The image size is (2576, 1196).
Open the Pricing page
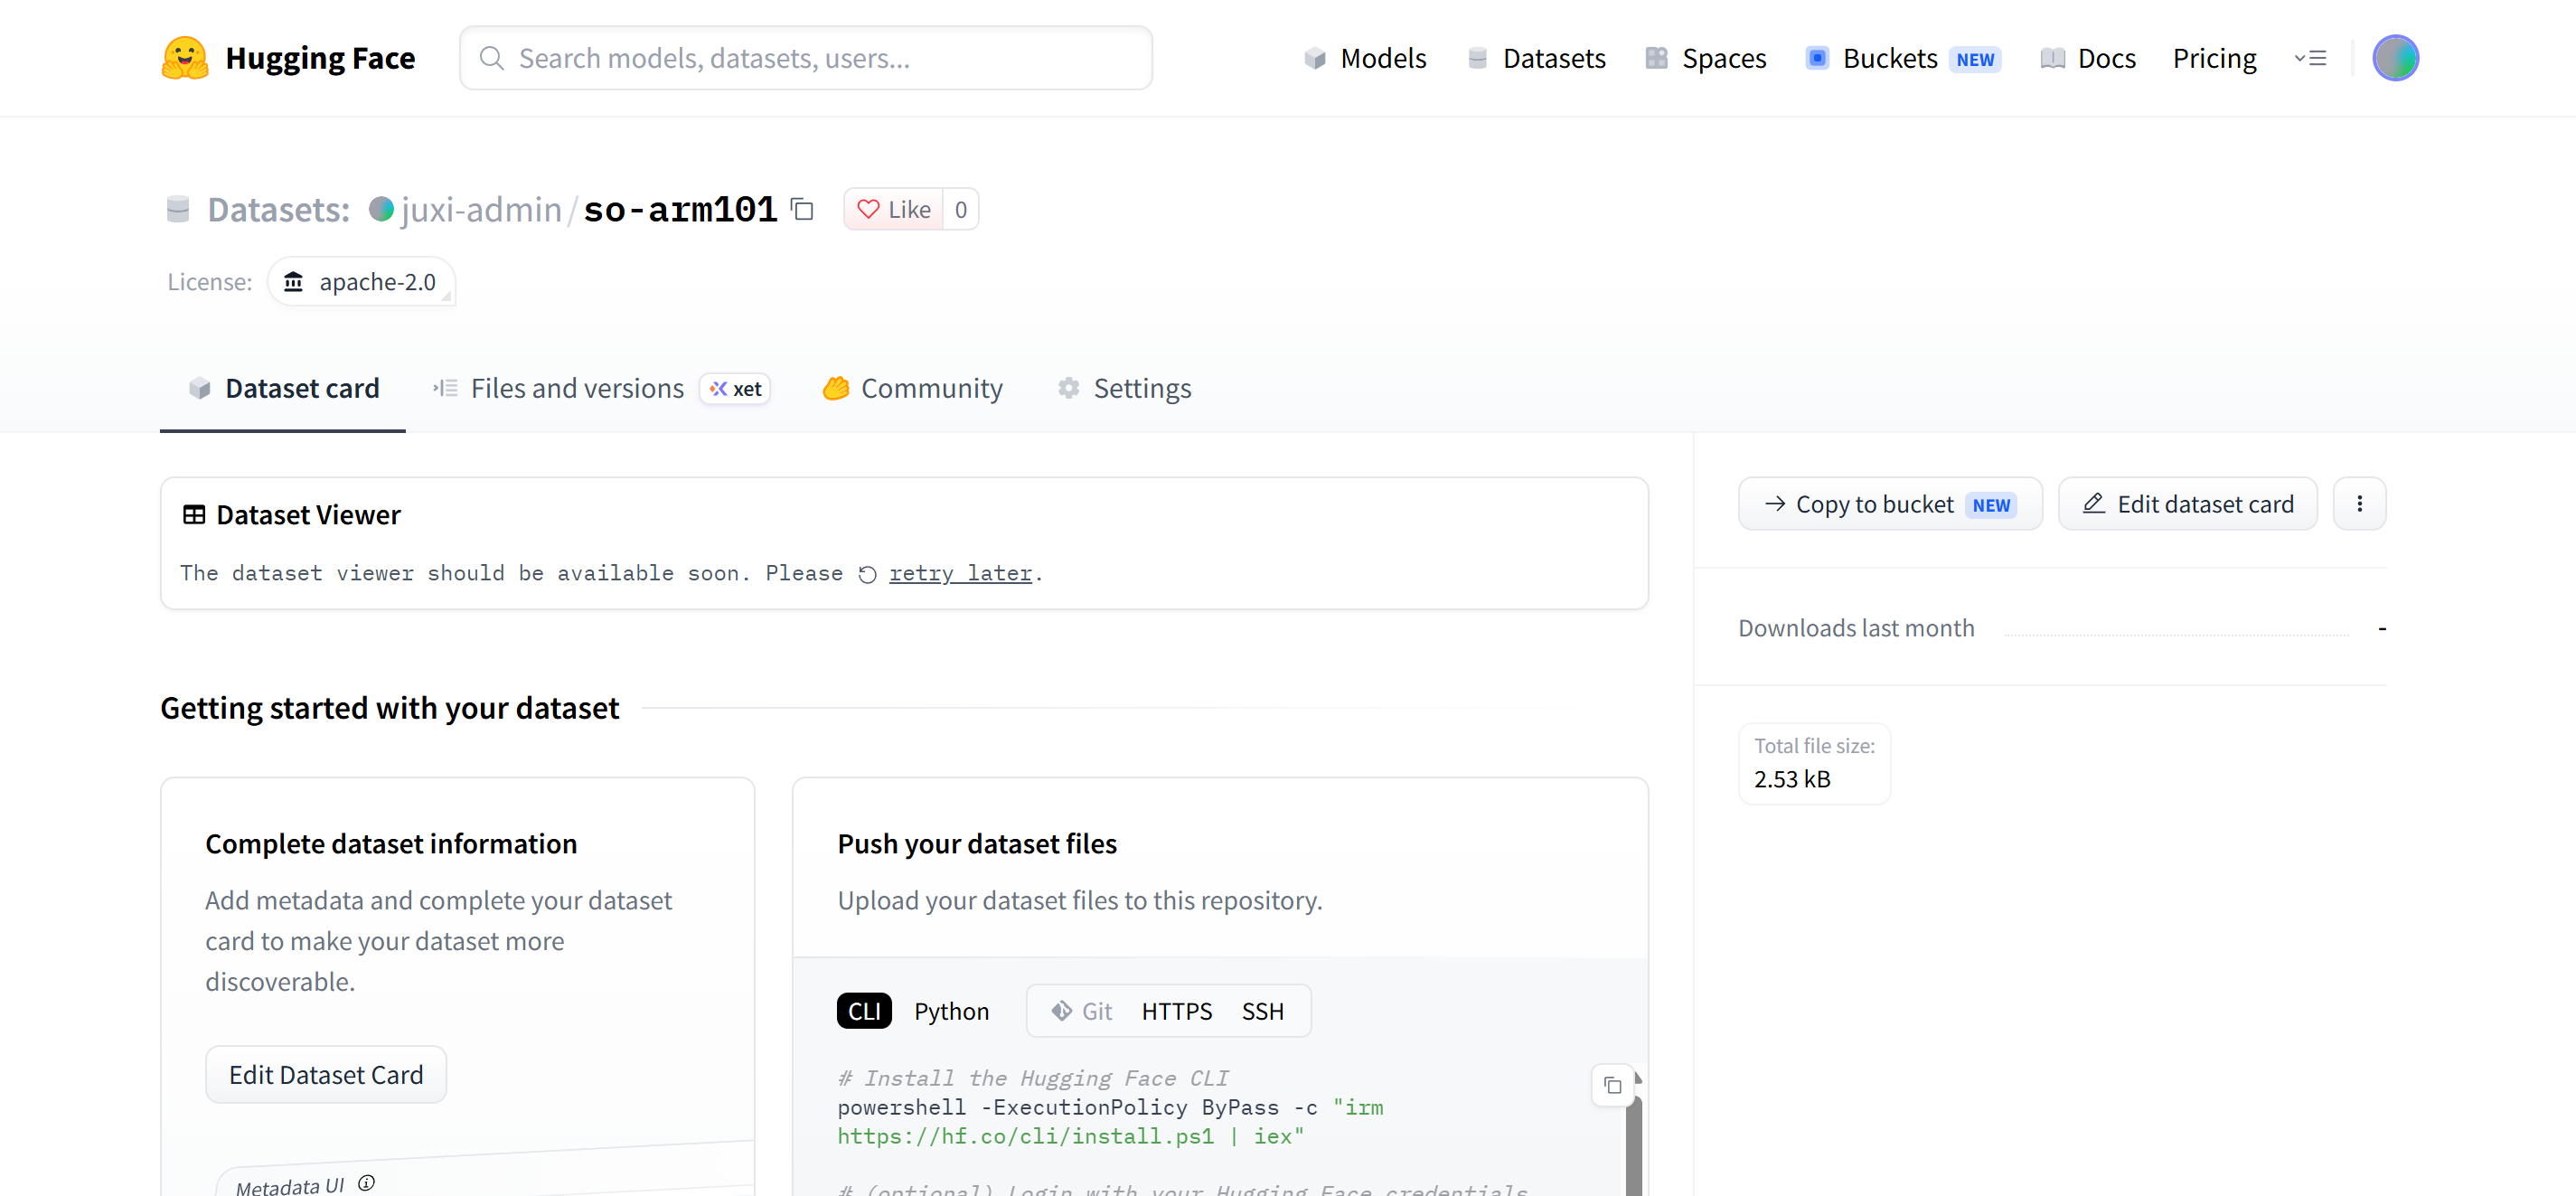(x=2214, y=58)
